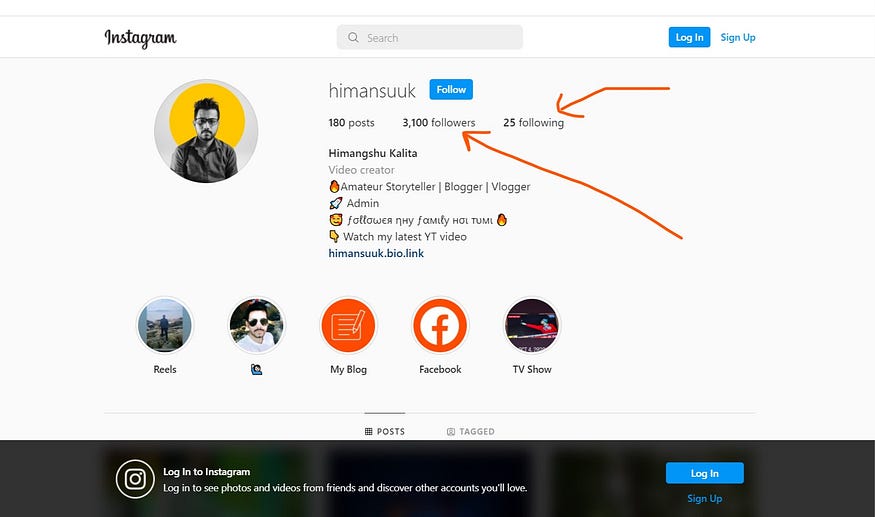Focus the Search input field

(x=430, y=37)
